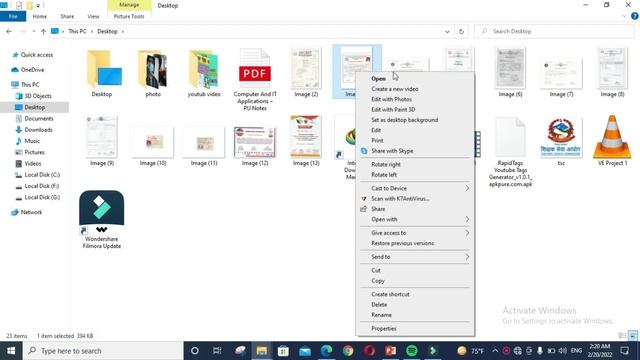
Task: Open the Windows Start menu
Action: (x=11, y=351)
